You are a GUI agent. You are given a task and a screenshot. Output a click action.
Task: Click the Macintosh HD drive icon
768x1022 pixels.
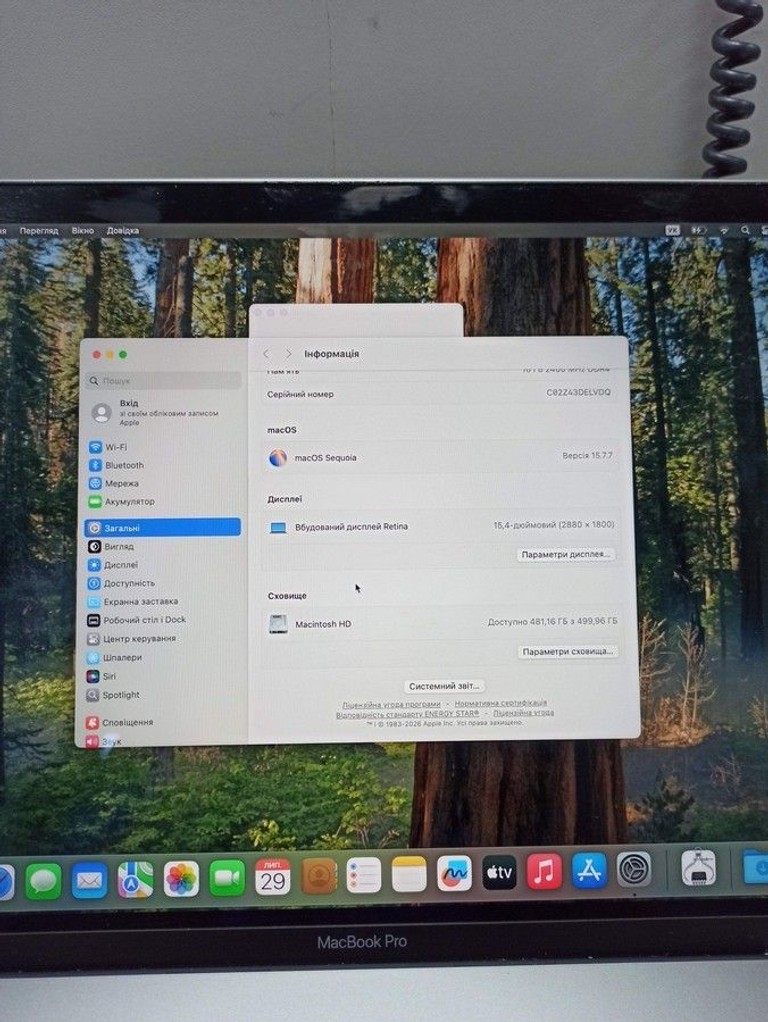tap(278, 624)
